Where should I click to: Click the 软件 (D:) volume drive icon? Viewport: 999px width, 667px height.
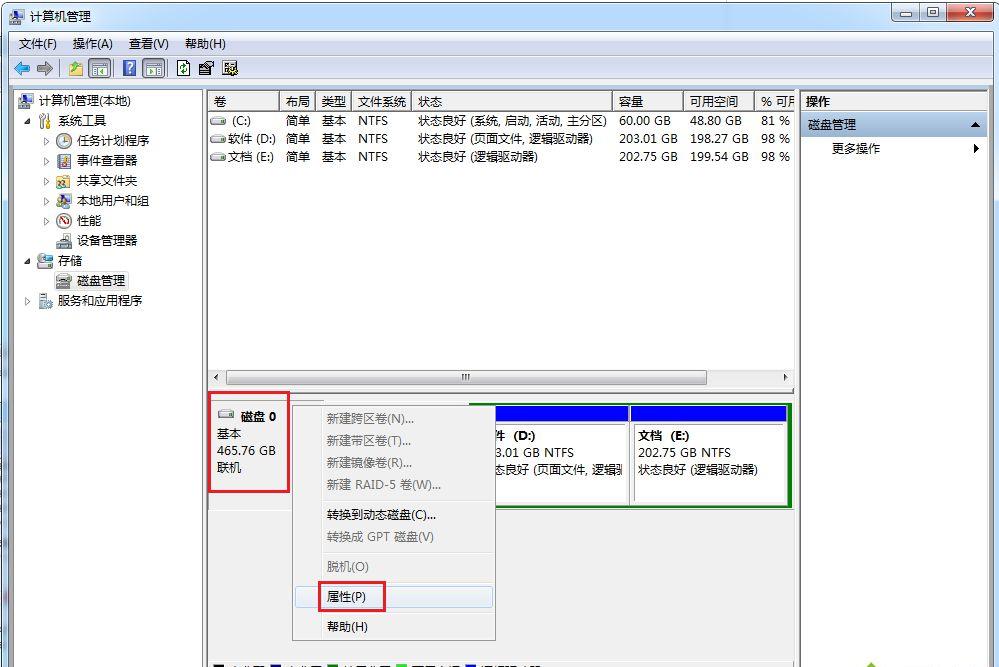(219, 138)
